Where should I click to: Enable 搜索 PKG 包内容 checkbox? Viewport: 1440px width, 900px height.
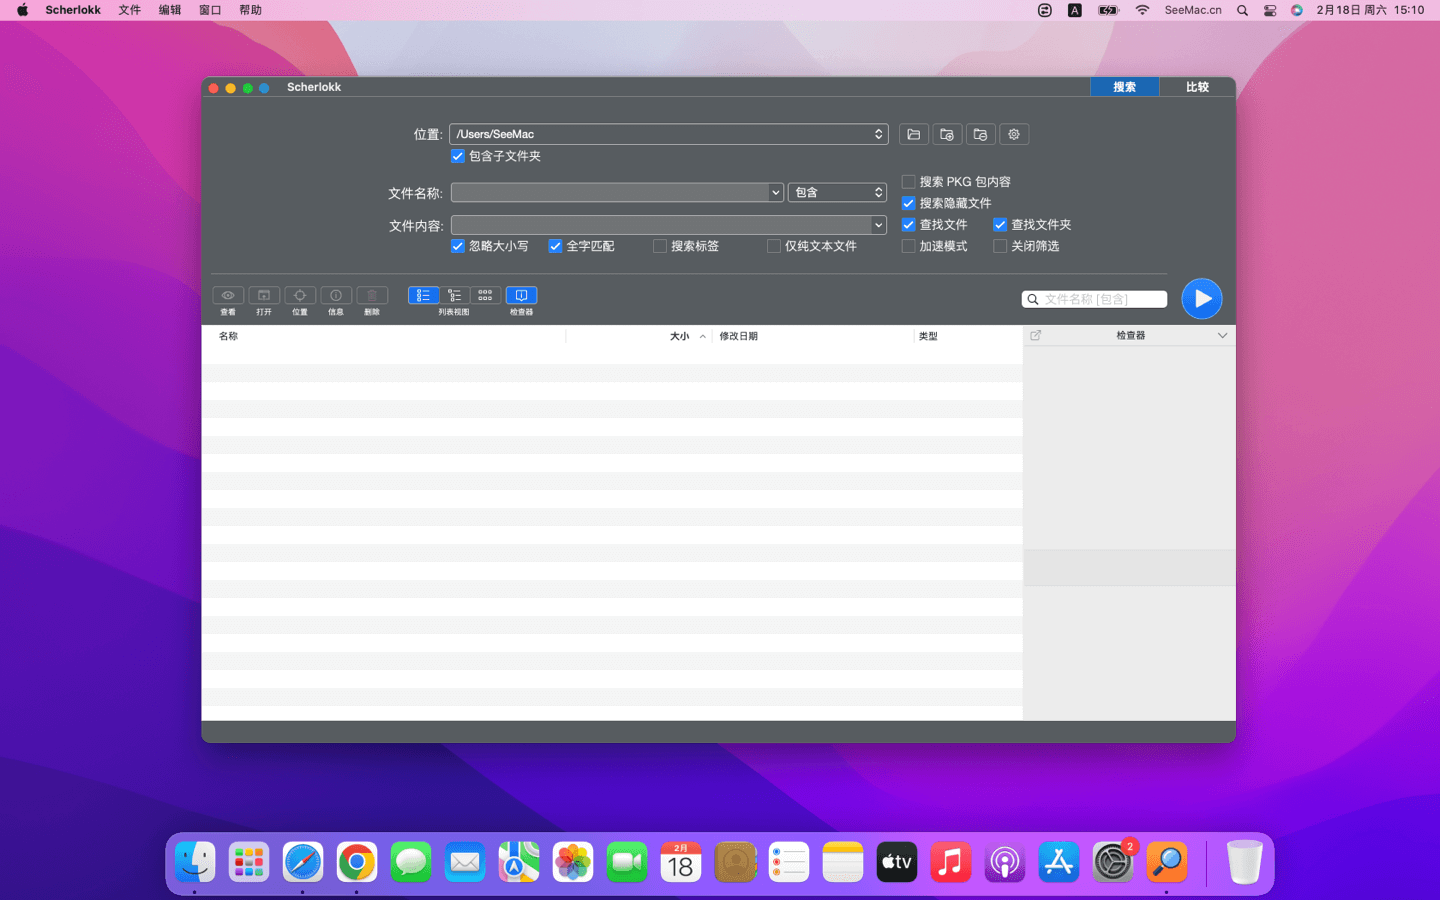click(x=908, y=182)
